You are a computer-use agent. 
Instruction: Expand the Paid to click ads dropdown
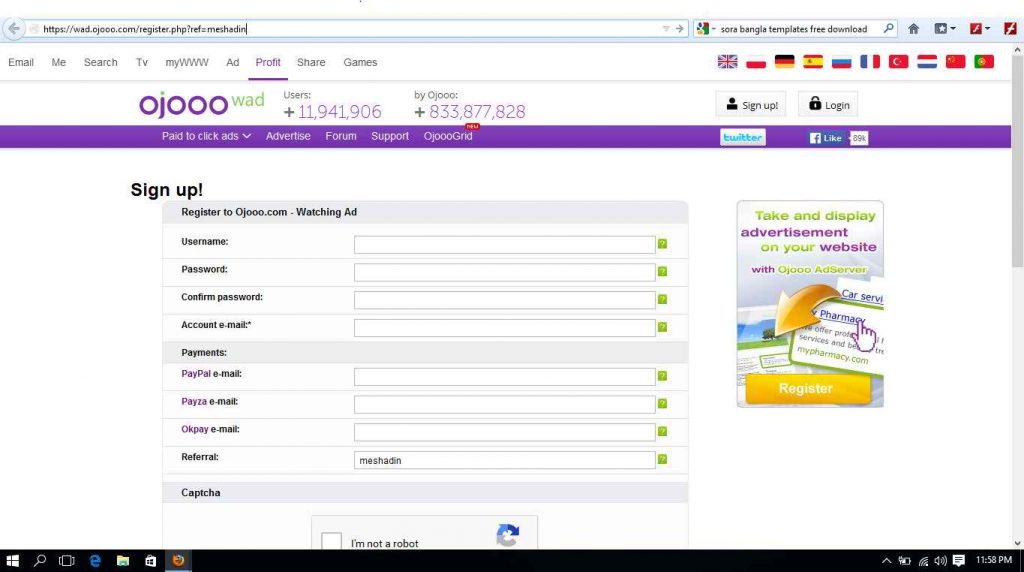(x=206, y=136)
